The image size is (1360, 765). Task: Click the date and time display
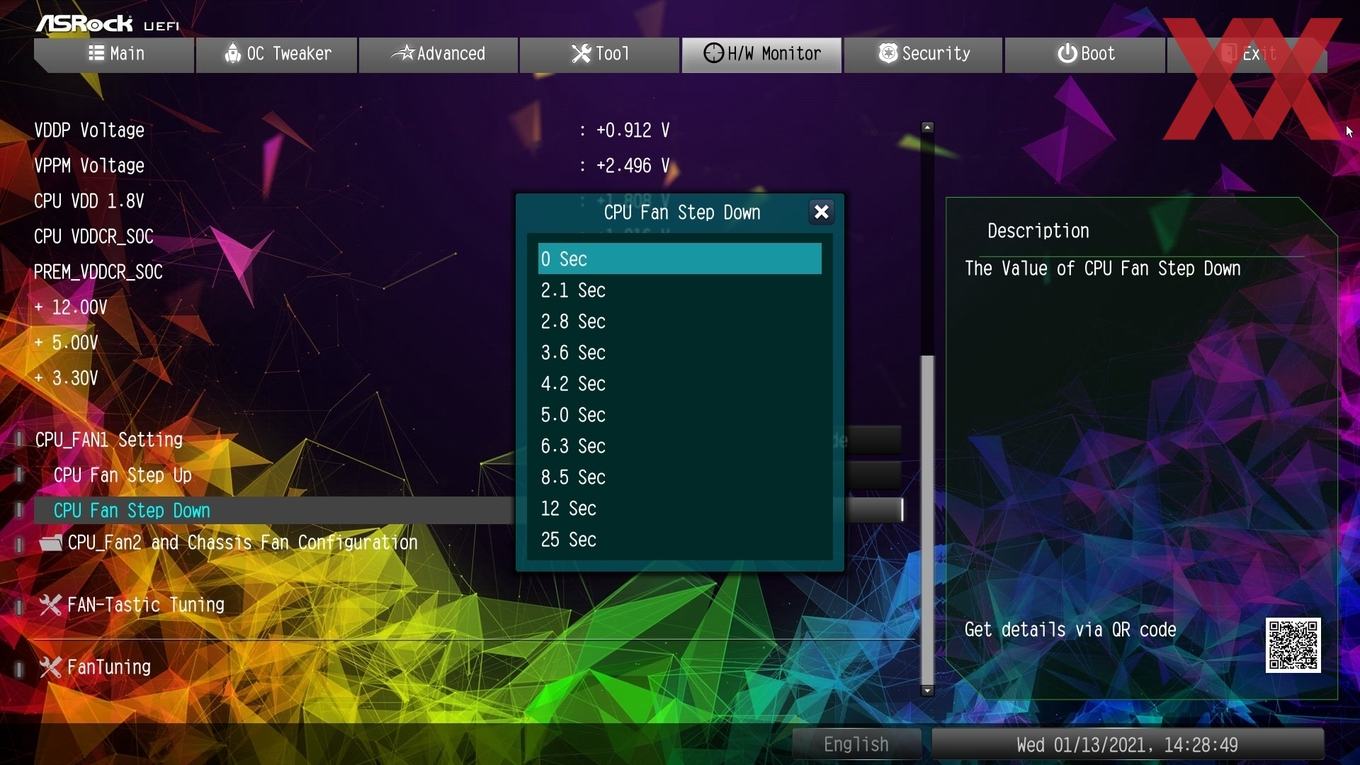coord(1127,745)
